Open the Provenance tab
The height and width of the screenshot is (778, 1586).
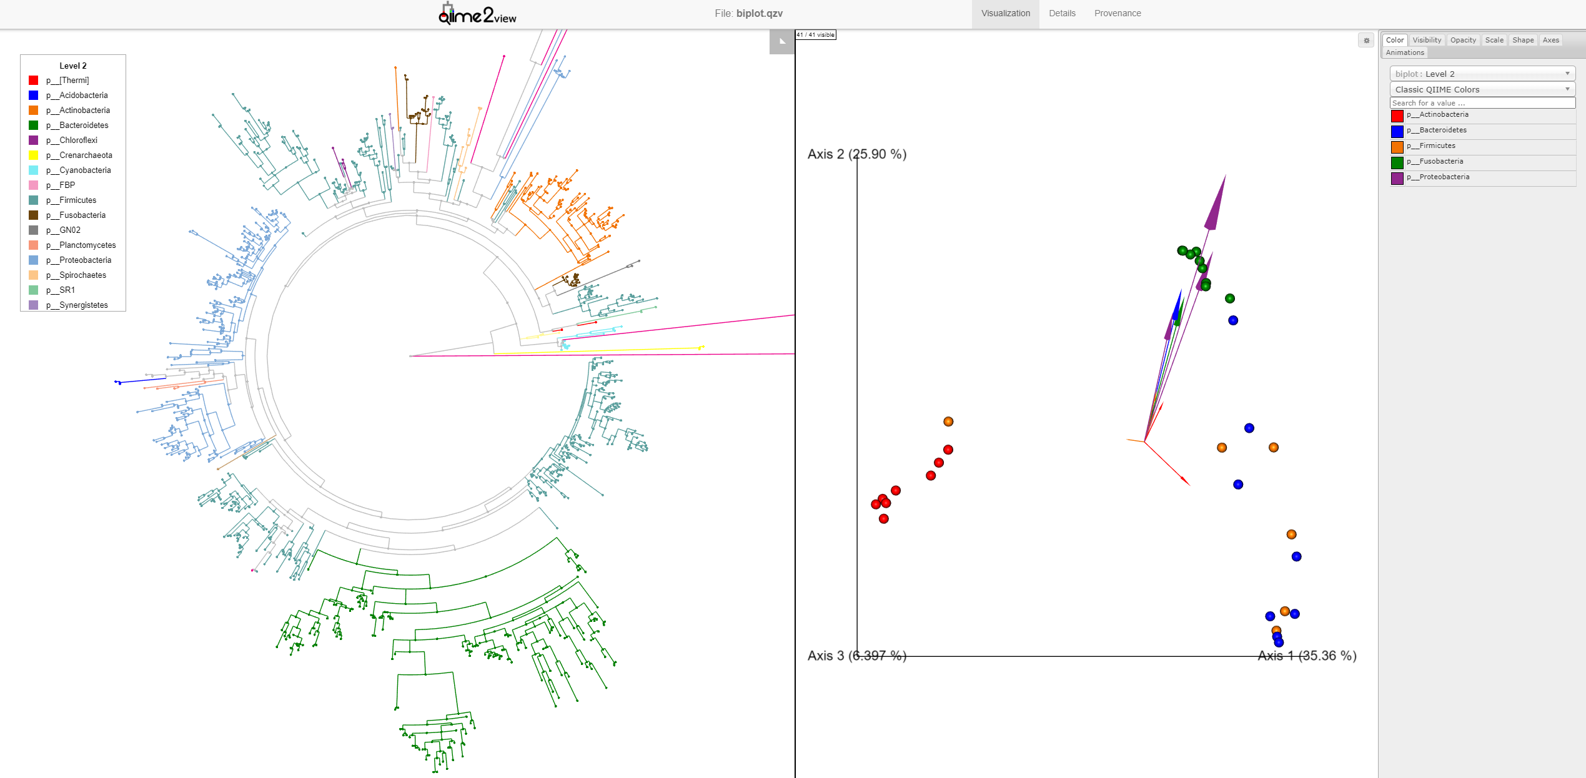coord(1117,14)
